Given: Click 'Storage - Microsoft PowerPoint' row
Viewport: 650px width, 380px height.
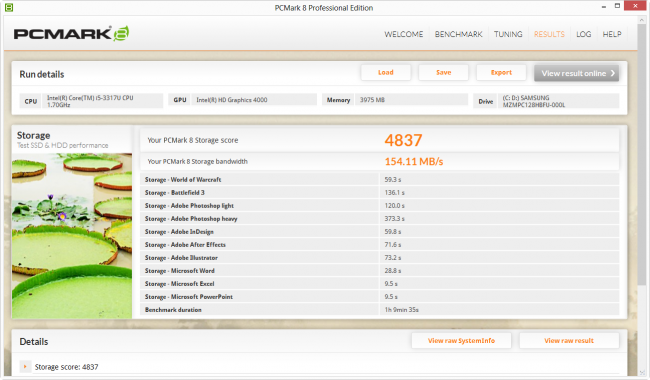Looking at the screenshot, I should point(379,297).
